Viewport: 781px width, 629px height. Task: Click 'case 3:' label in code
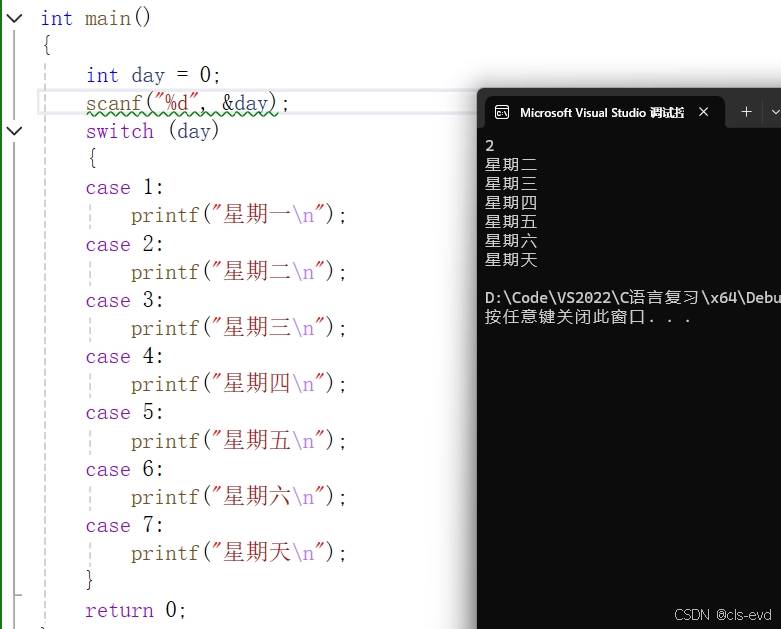124,301
